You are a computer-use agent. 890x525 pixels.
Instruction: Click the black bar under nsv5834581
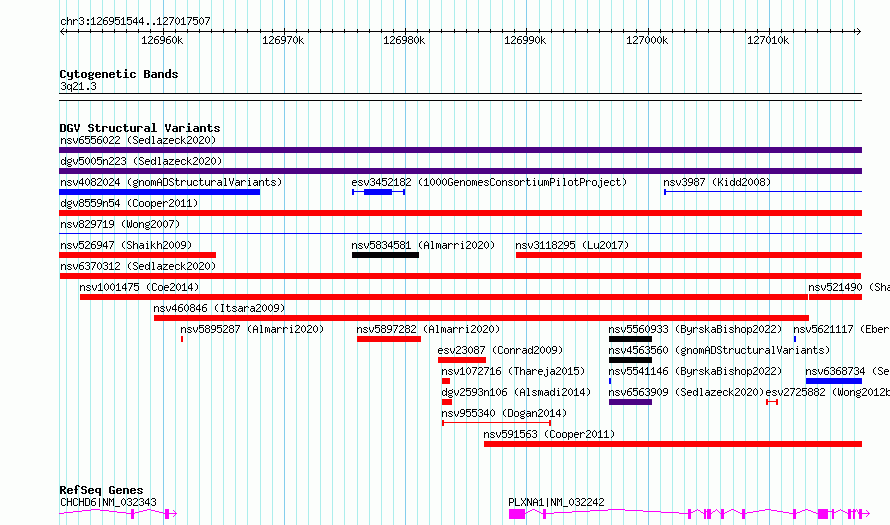385,255
